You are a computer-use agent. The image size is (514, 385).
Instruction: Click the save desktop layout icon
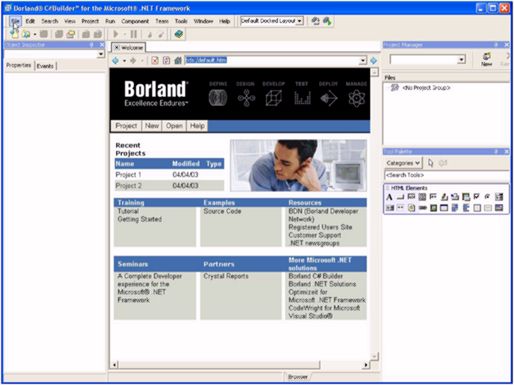pos(315,21)
